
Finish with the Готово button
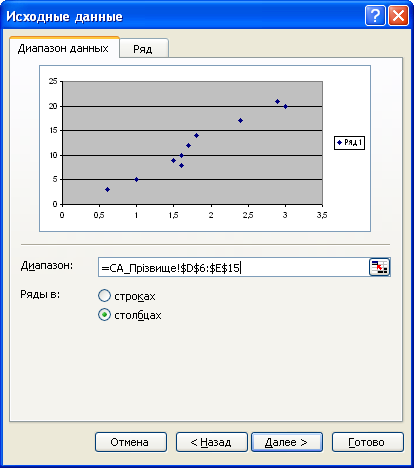(x=368, y=442)
